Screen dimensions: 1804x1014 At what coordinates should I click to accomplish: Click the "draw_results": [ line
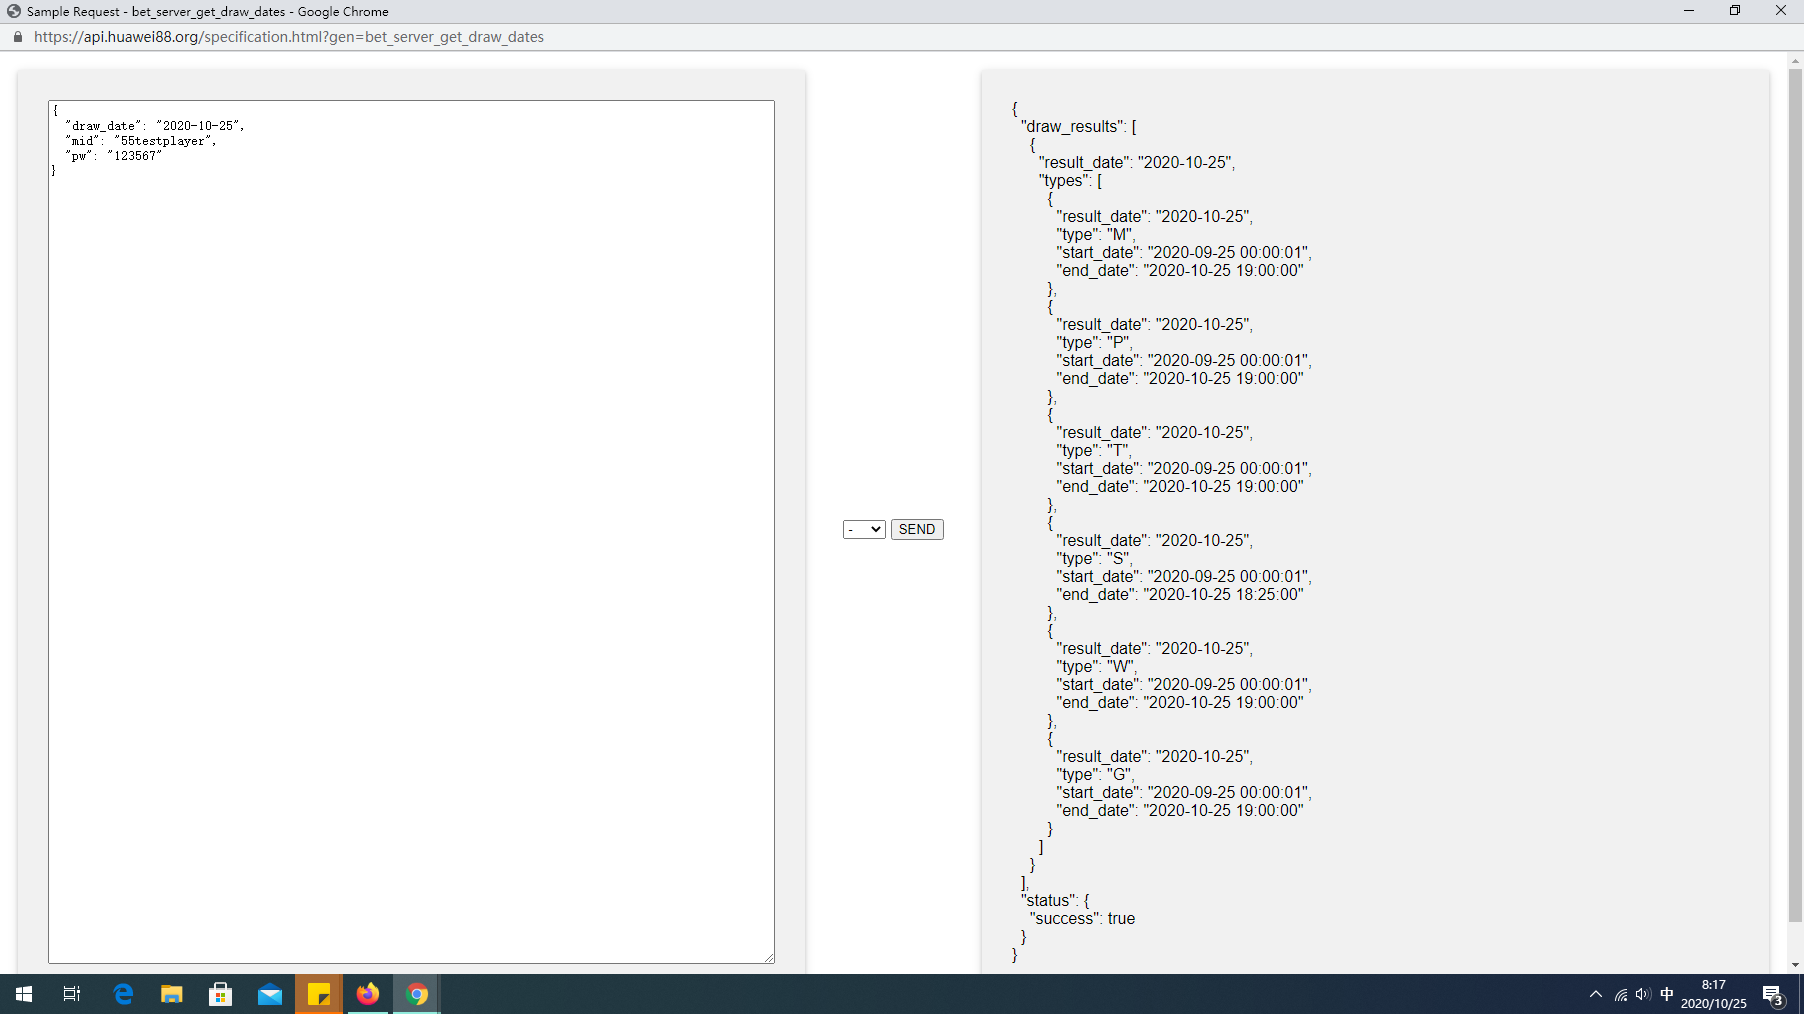[1078, 127]
